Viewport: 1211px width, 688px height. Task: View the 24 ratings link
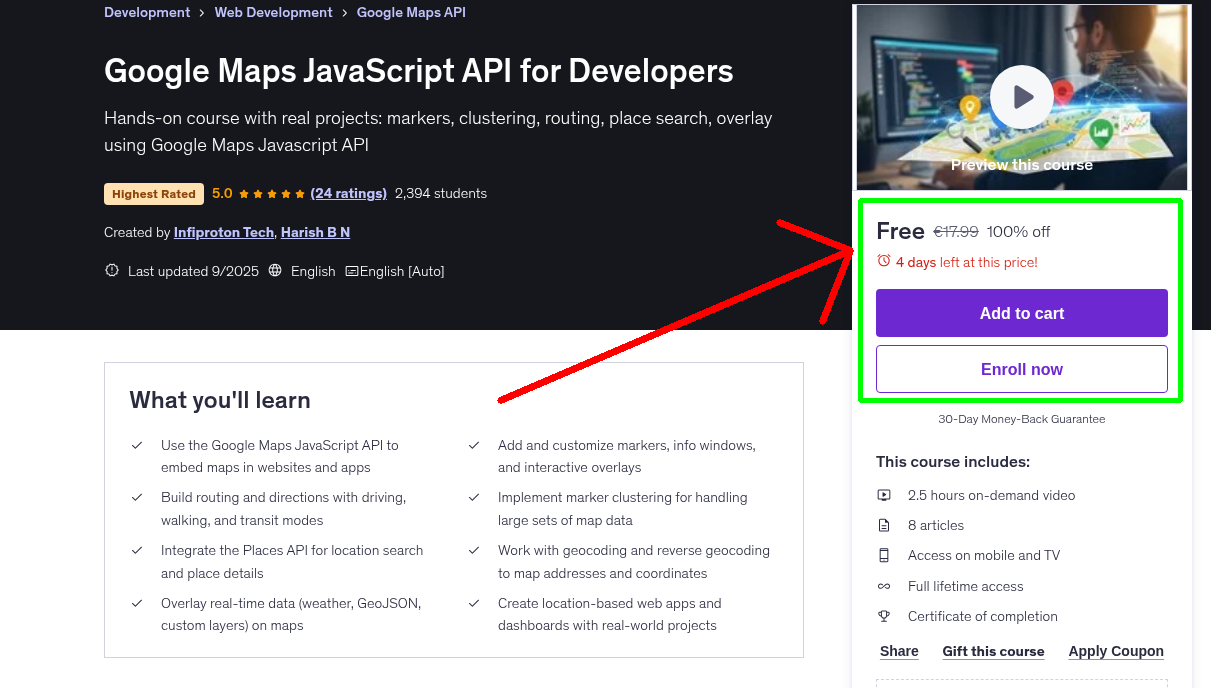click(348, 193)
